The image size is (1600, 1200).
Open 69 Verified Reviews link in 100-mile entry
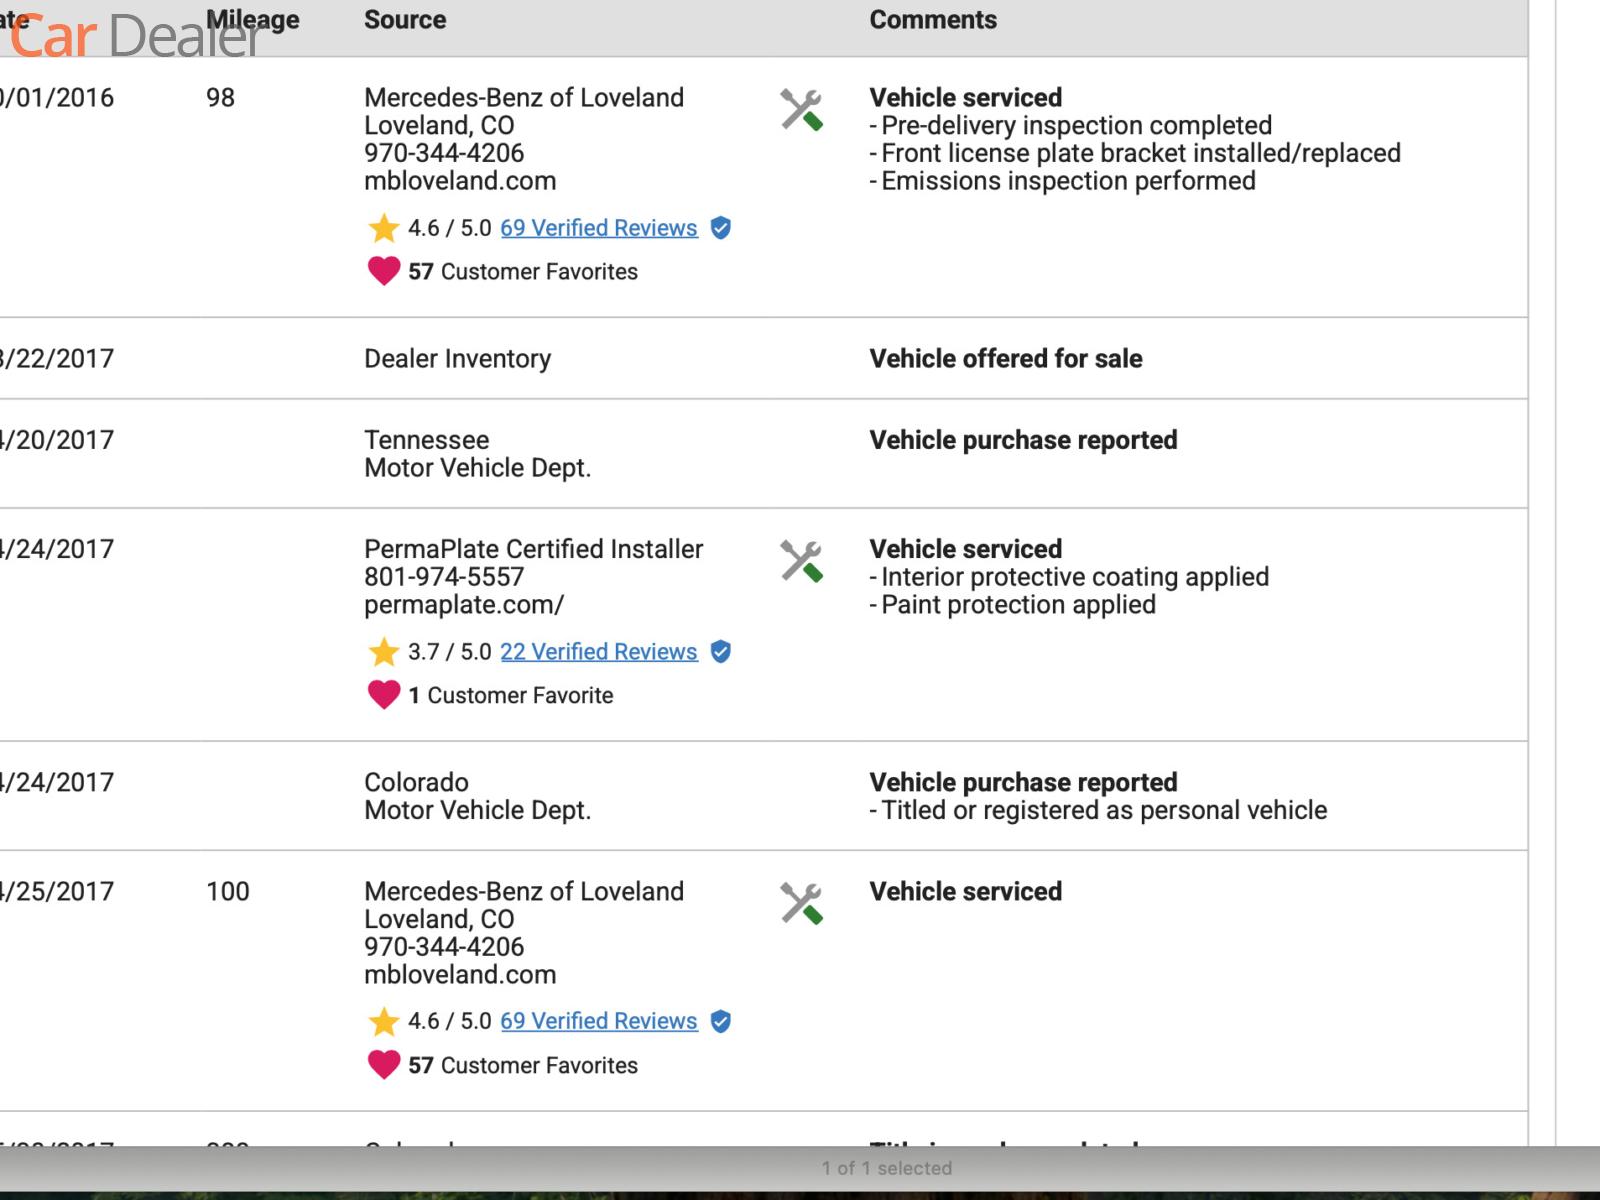598,1021
